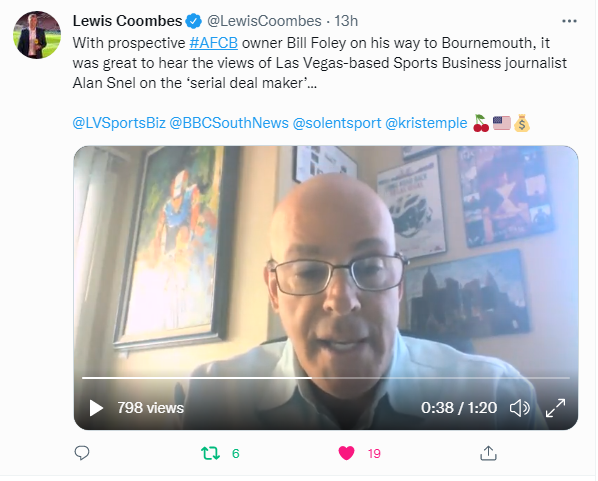Click the blue verified badge icon
The width and height of the screenshot is (598, 481).
tap(194, 21)
